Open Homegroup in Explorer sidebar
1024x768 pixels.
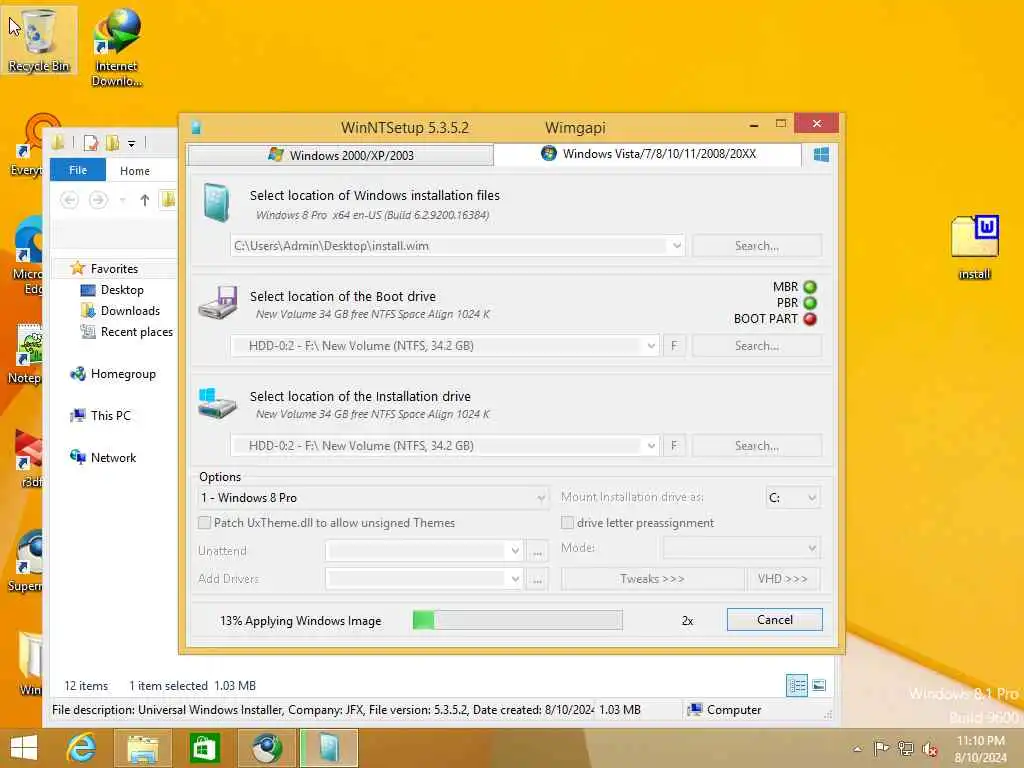(x=113, y=374)
